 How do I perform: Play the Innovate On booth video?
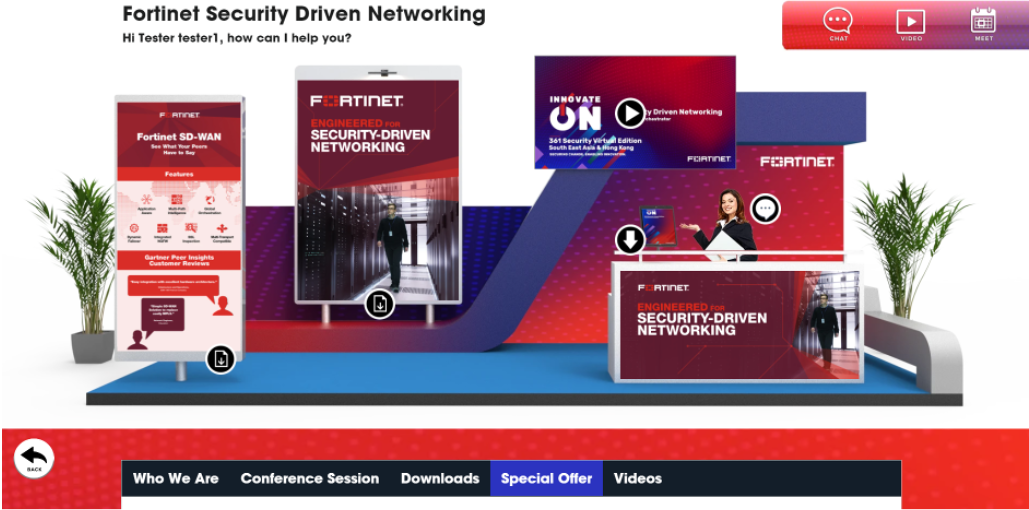[630, 114]
